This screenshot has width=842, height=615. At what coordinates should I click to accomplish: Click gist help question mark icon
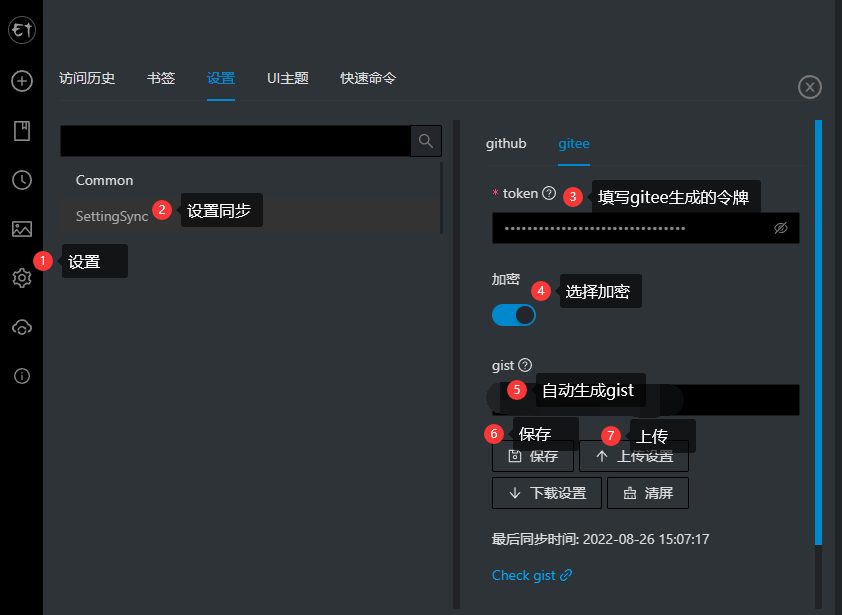tap(525, 365)
